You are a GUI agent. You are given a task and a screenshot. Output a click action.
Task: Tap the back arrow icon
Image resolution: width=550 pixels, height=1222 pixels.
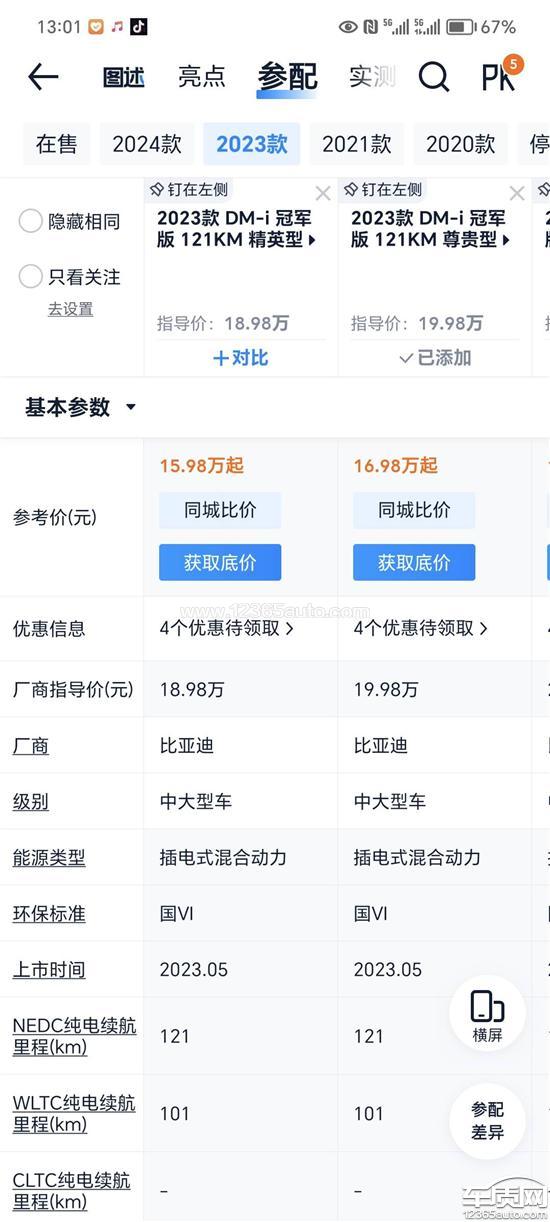(43, 76)
